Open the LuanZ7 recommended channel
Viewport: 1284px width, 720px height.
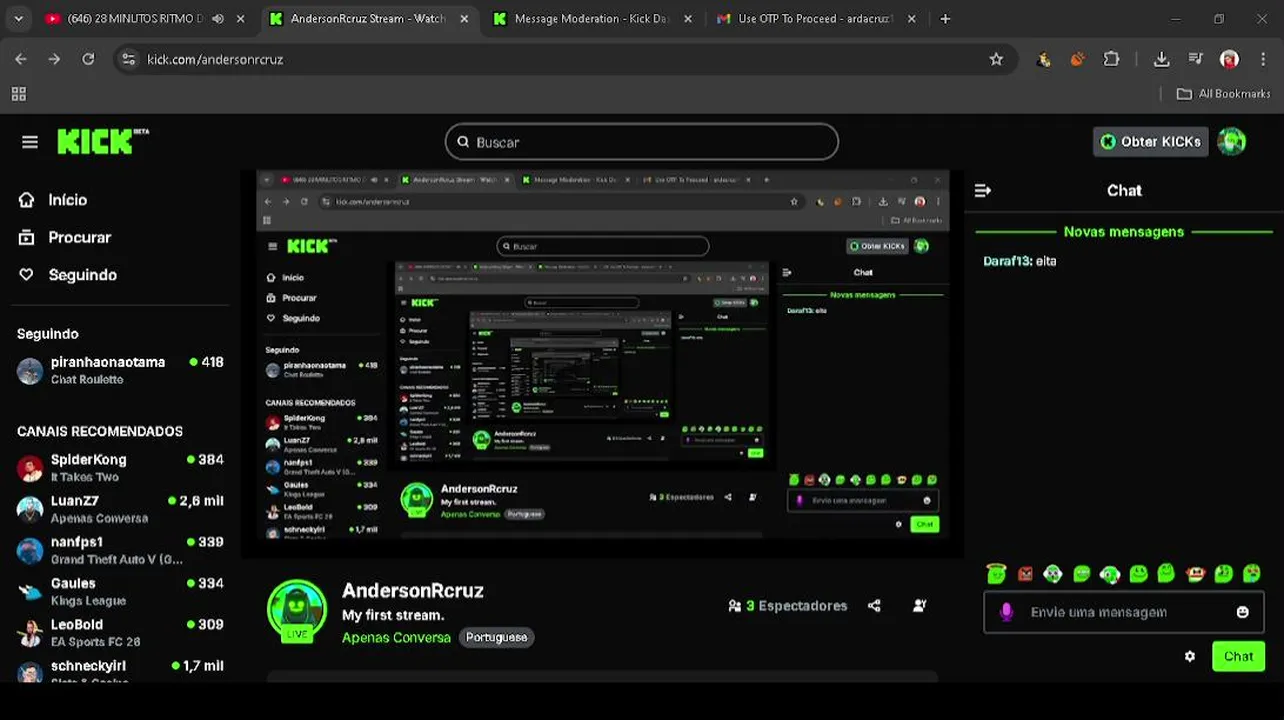(x=120, y=509)
